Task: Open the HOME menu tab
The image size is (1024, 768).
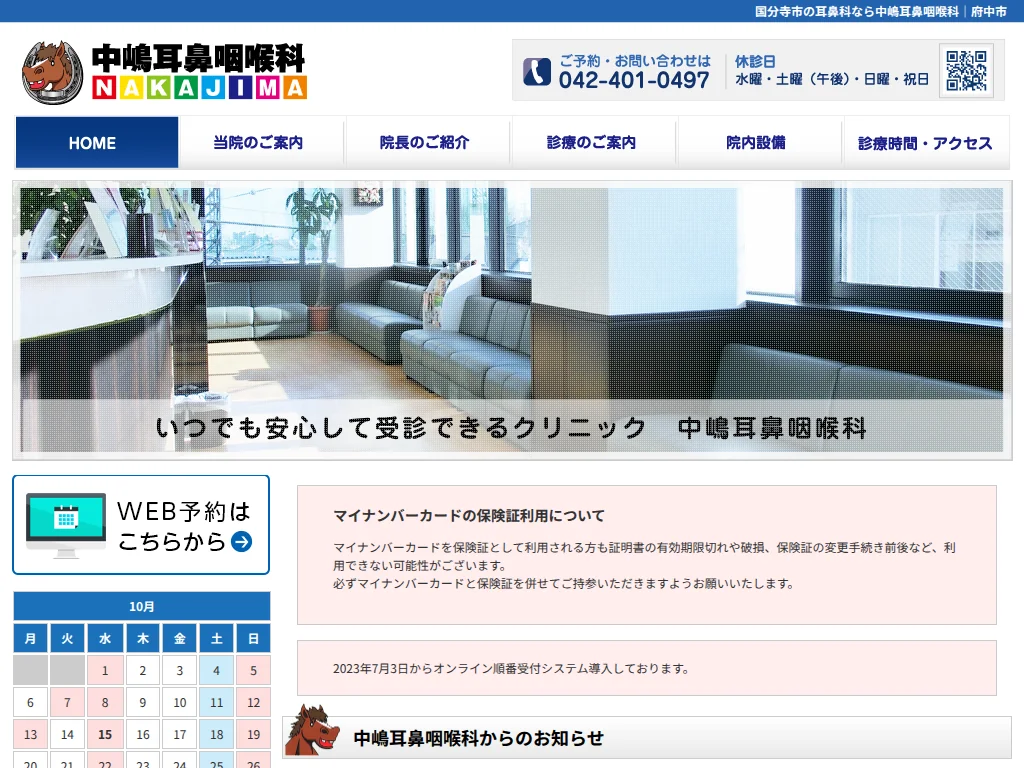Action: click(x=97, y=142)
